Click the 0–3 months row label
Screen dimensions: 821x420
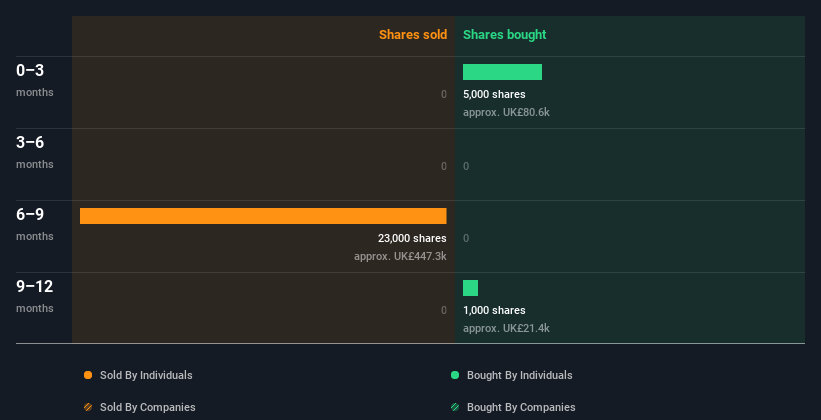(x=35, y=80)
